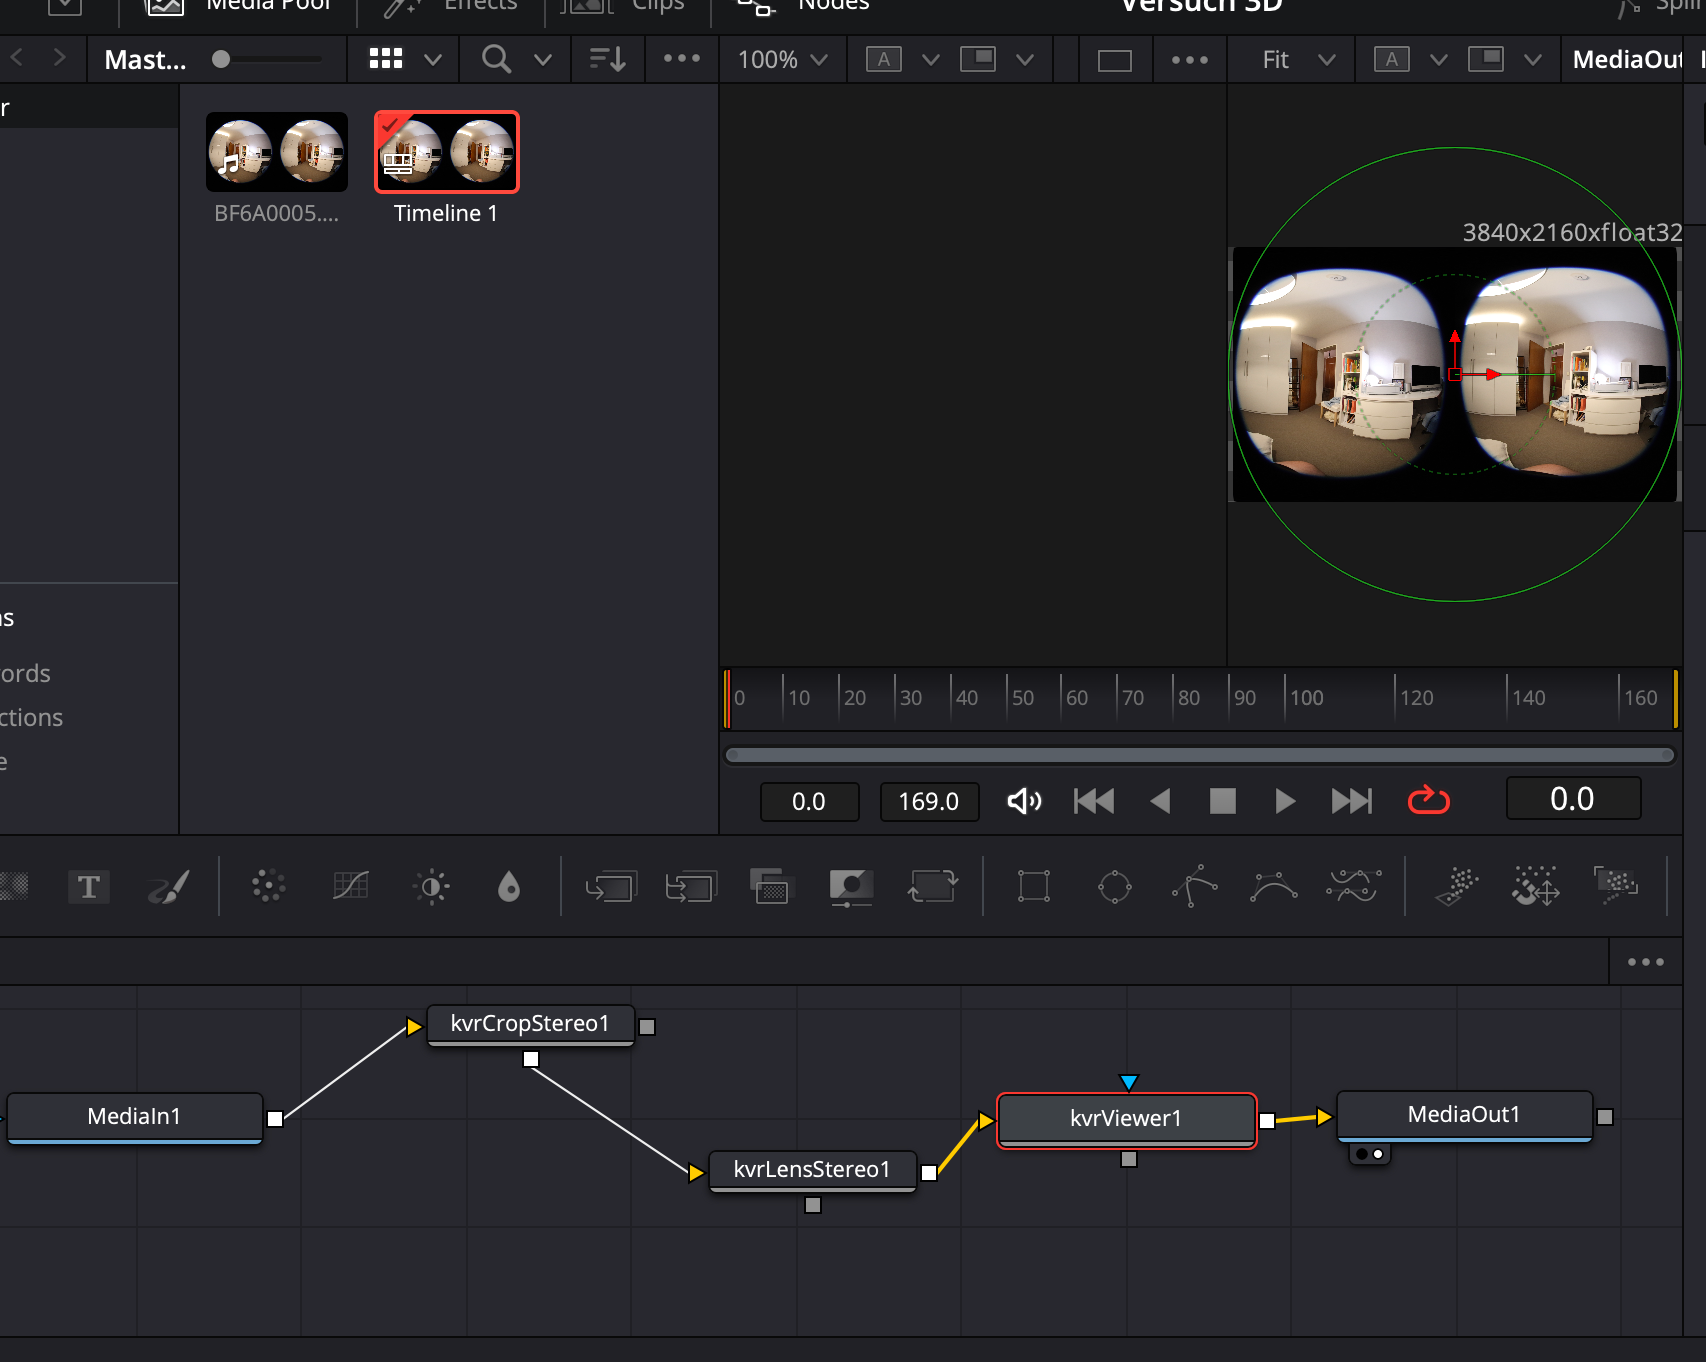Click the Rectangle mask tool
This screenshot has width=1706, height=1362.
[x=1033, y=887]
